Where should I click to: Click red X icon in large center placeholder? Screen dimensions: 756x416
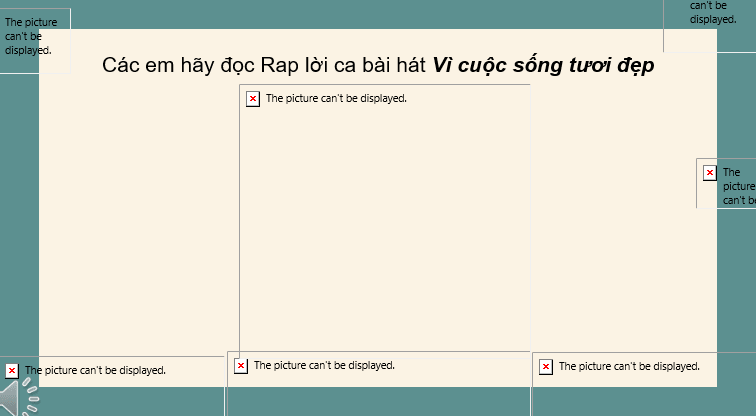click(253, 98)
